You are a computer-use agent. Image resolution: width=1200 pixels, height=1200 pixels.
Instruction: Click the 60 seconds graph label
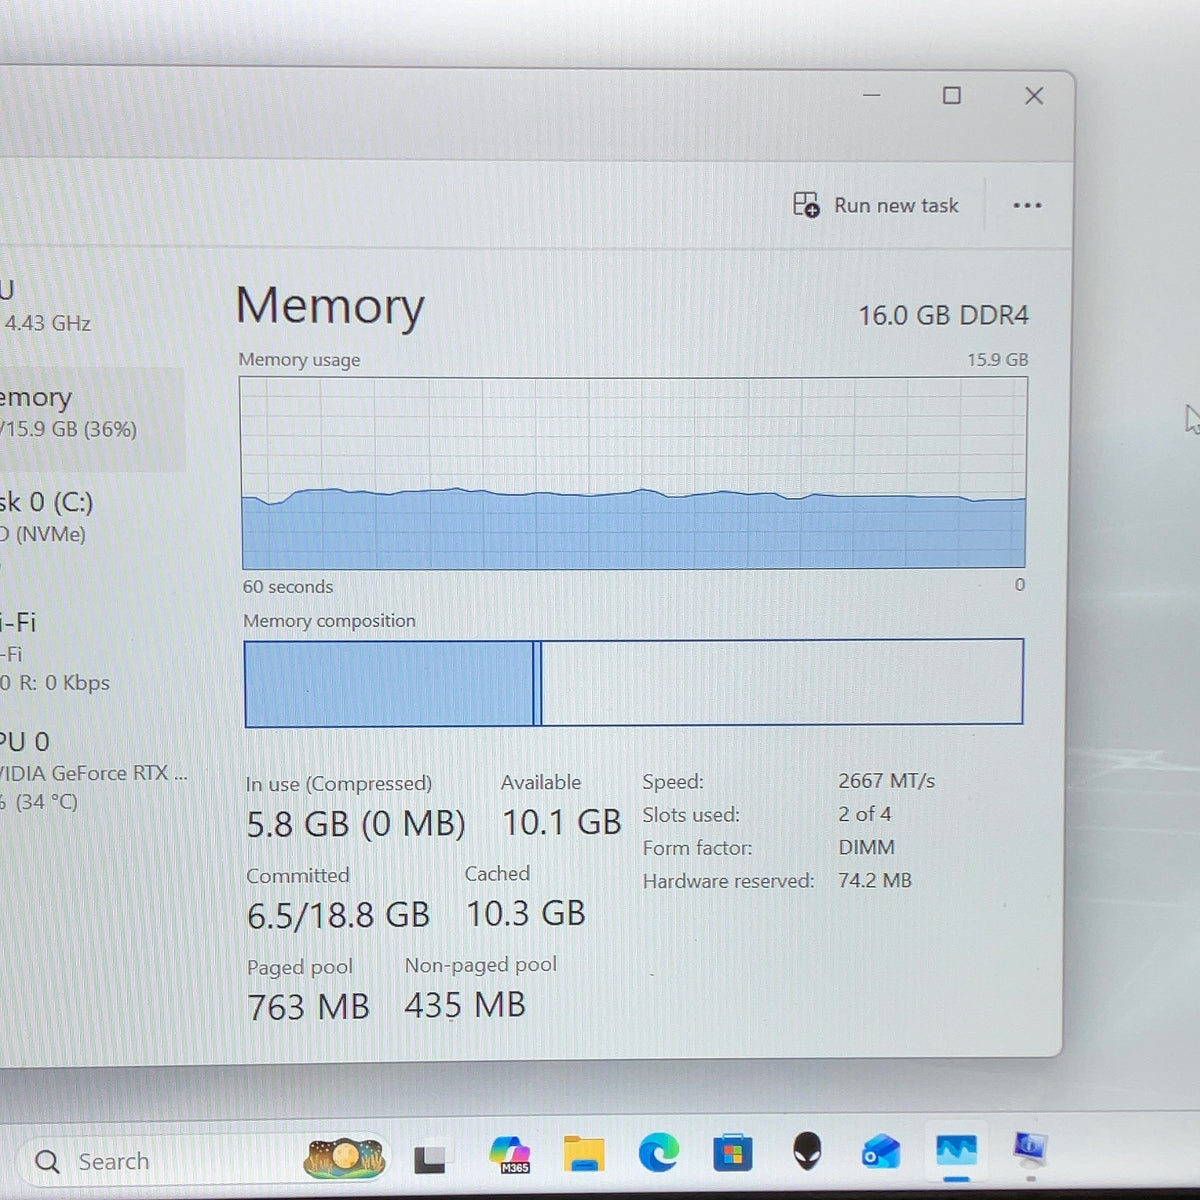(x=288, y=587)
